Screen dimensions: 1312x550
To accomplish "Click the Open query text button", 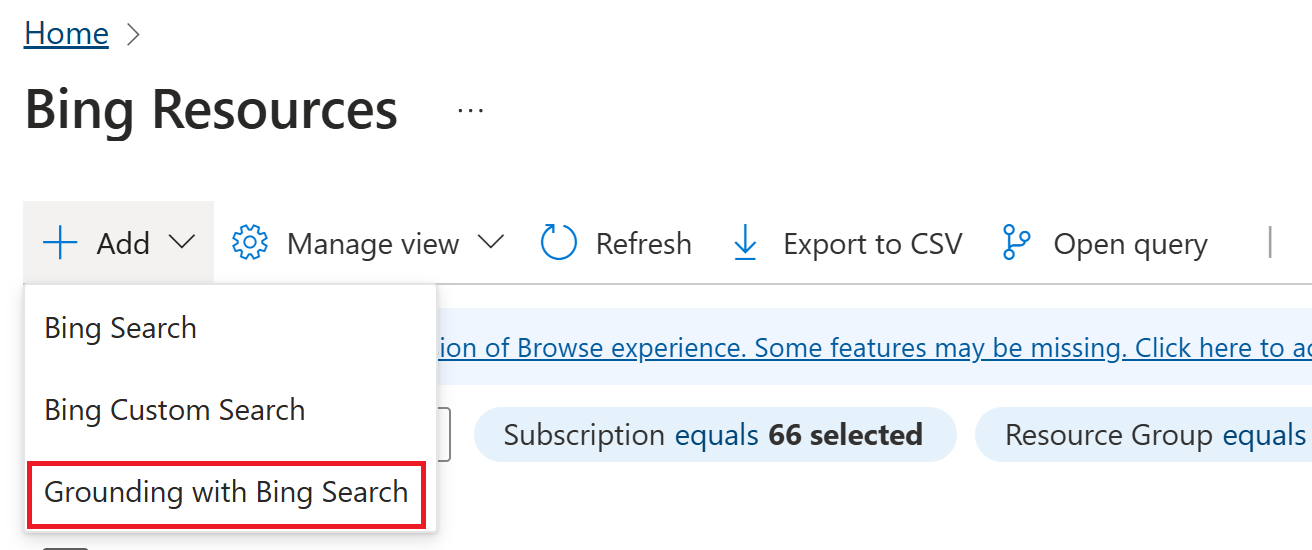I will click(x=1130, y=244).
